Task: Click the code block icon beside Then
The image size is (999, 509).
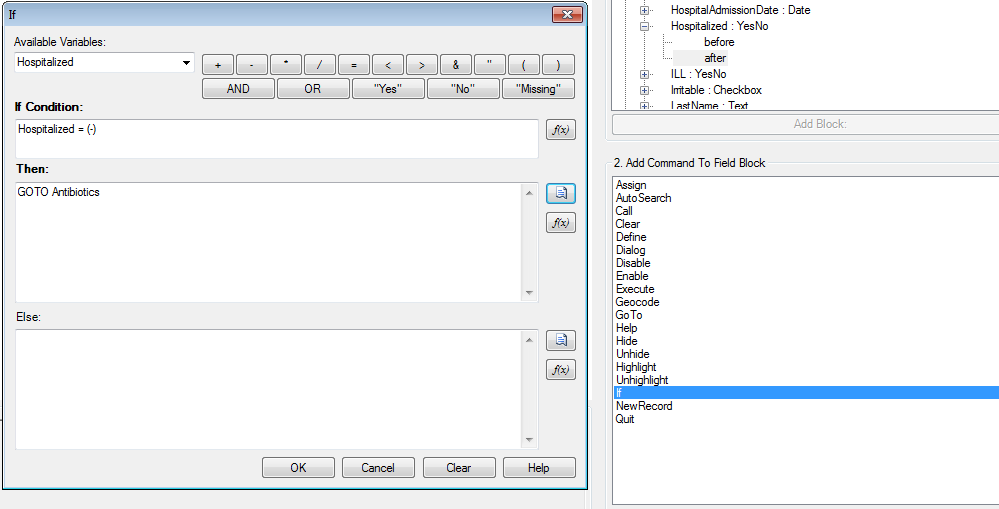Action: [560, 193]
